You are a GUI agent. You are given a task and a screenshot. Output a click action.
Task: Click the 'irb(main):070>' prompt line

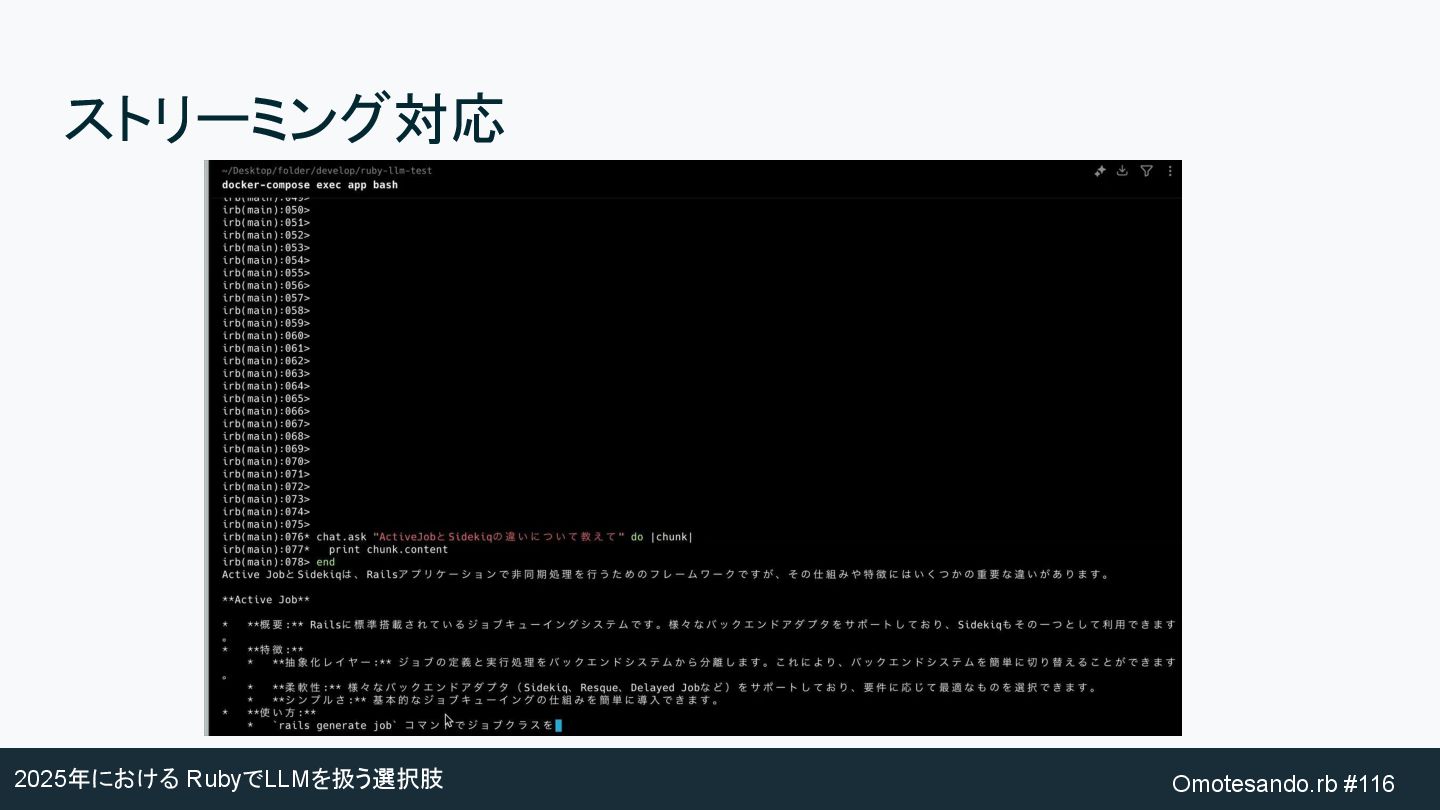coord(266,462)
